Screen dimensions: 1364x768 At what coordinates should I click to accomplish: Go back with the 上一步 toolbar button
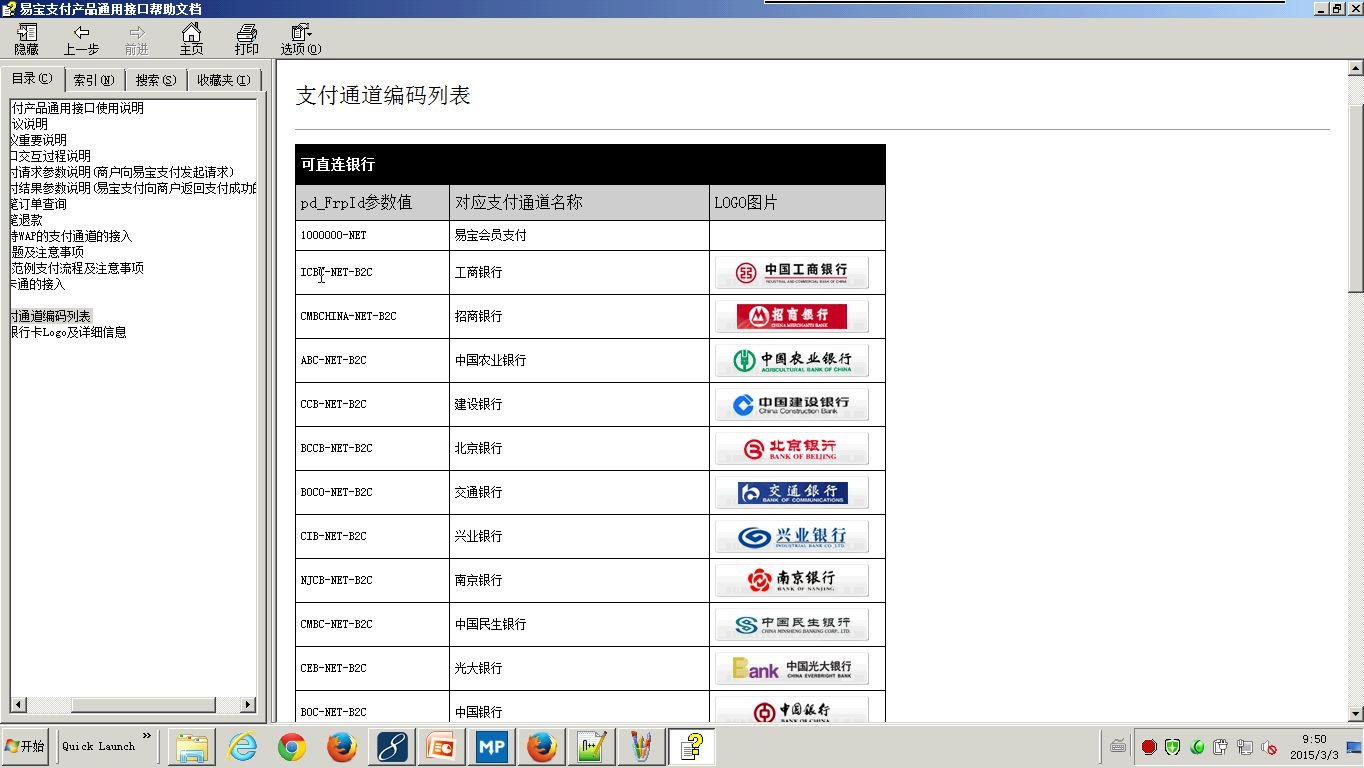[81, 39]
